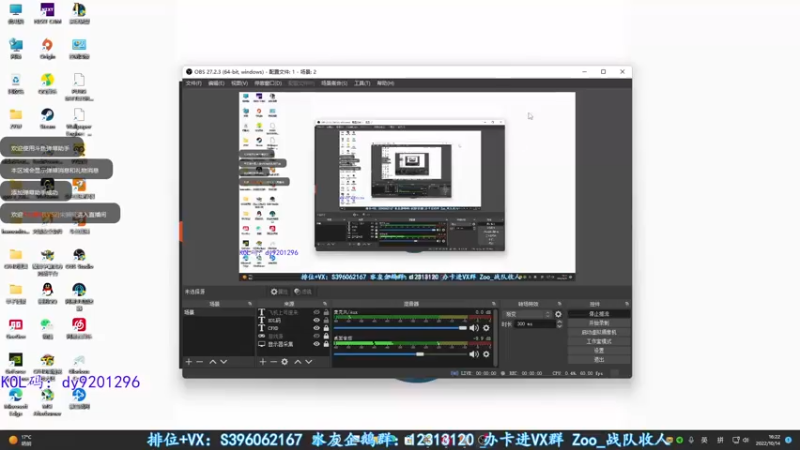
Task: Click the 开始录制 start recording button
Action: 599,323
